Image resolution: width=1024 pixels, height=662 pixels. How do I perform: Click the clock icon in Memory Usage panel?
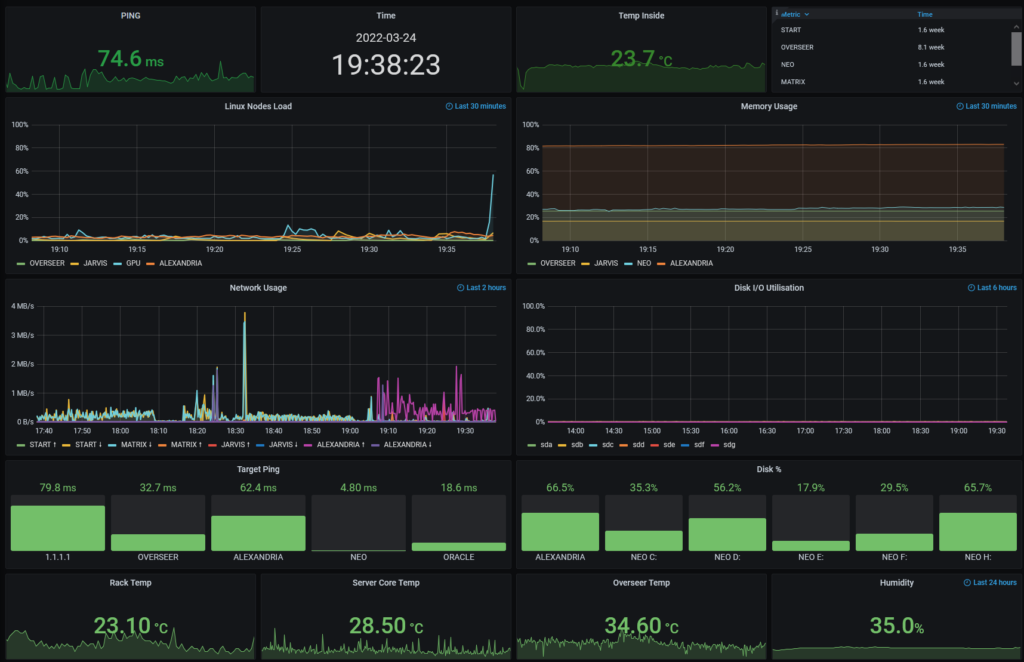(x=960, y=106)
